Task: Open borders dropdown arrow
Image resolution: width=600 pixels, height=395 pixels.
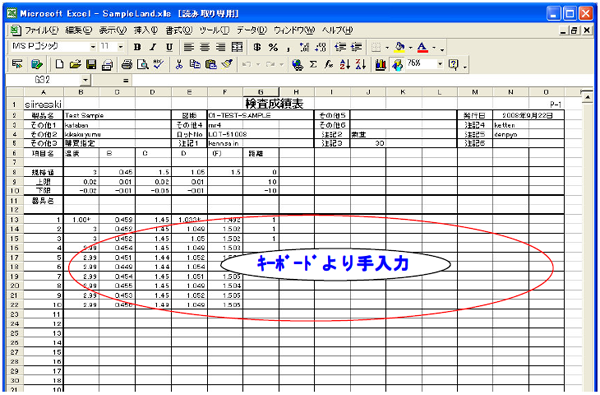Action: point(387,48)
